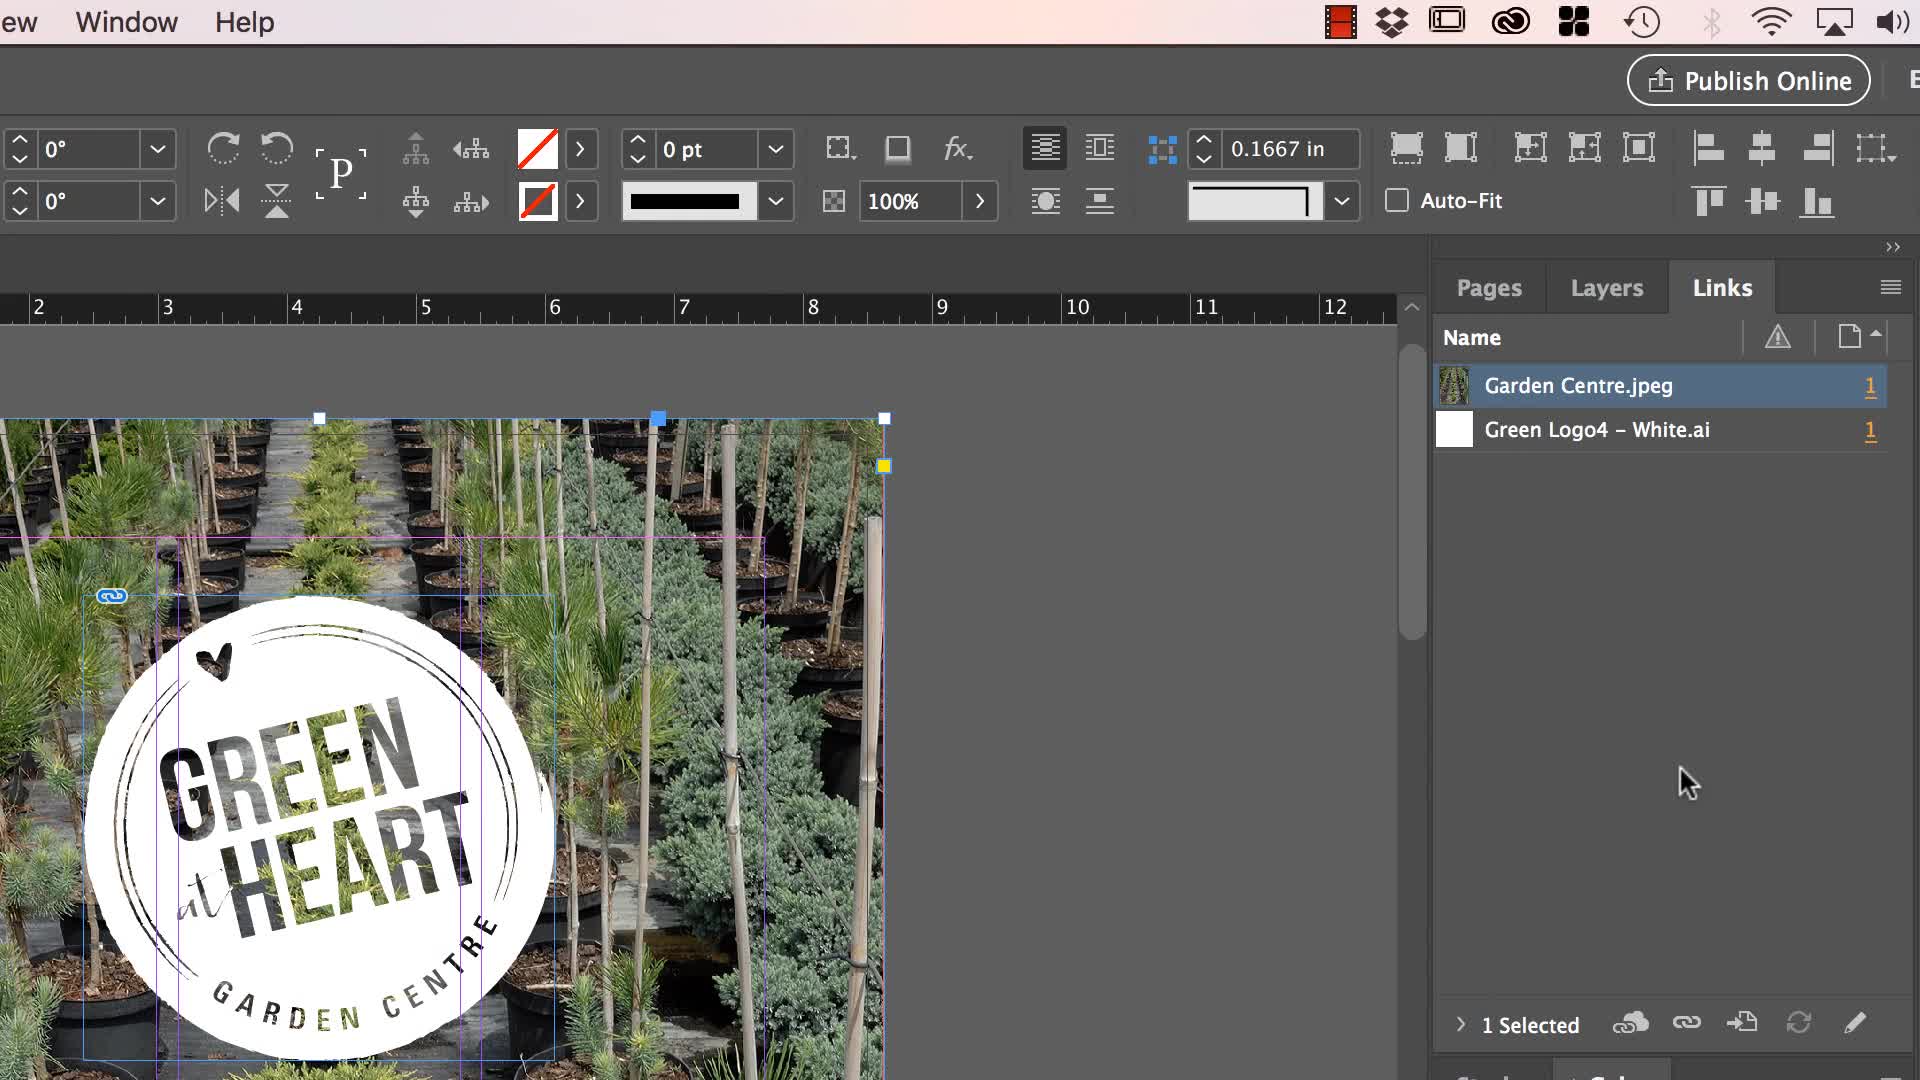The height and width of the screenshot is (1080, 1920).
Task: Open Dropbox menu bar icon
Action: tap(1392, 22)
